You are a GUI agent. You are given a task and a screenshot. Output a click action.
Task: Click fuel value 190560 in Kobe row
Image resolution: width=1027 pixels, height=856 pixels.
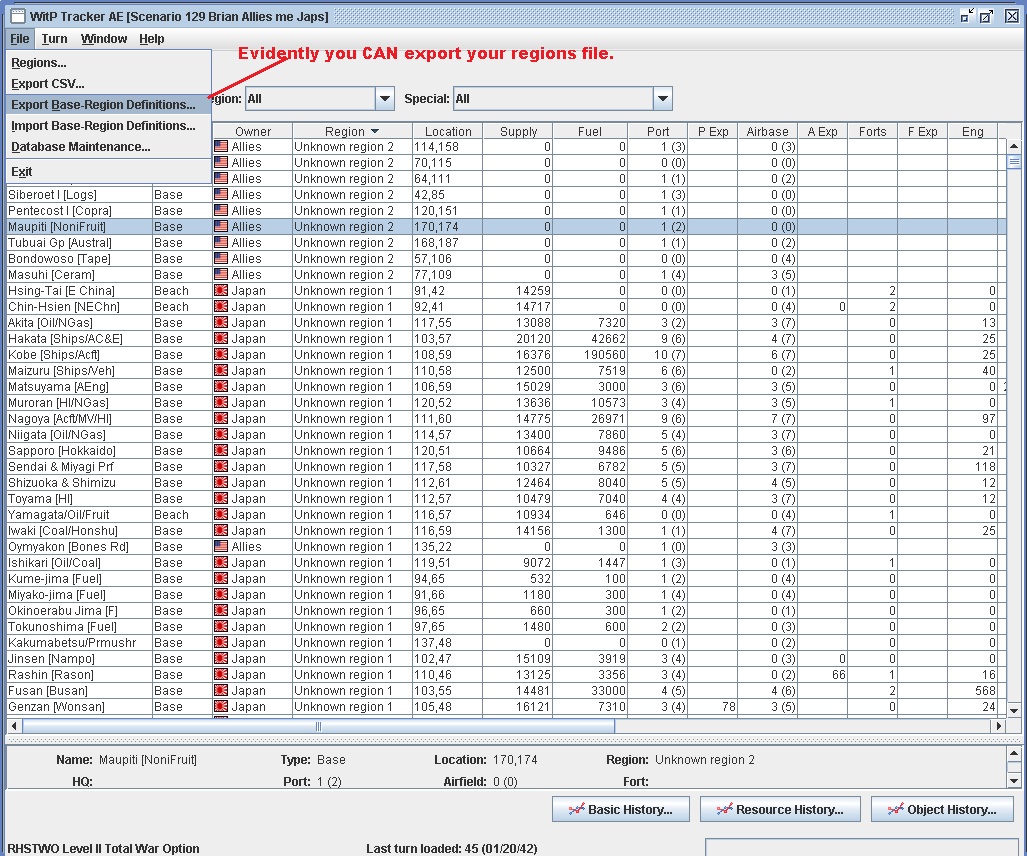point(605,354)
